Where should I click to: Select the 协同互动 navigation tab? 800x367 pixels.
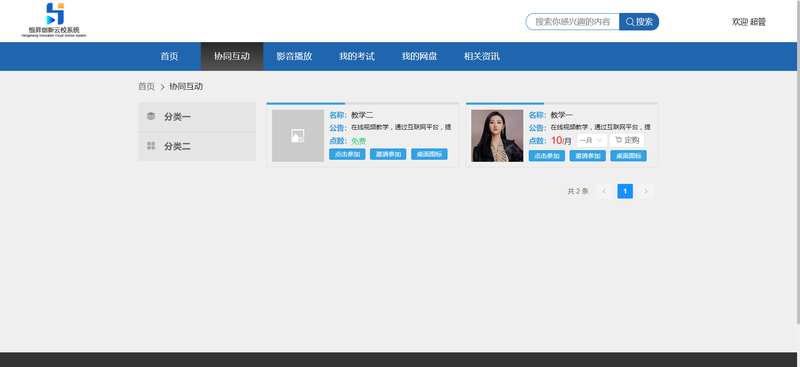click(x=232, y=56)
